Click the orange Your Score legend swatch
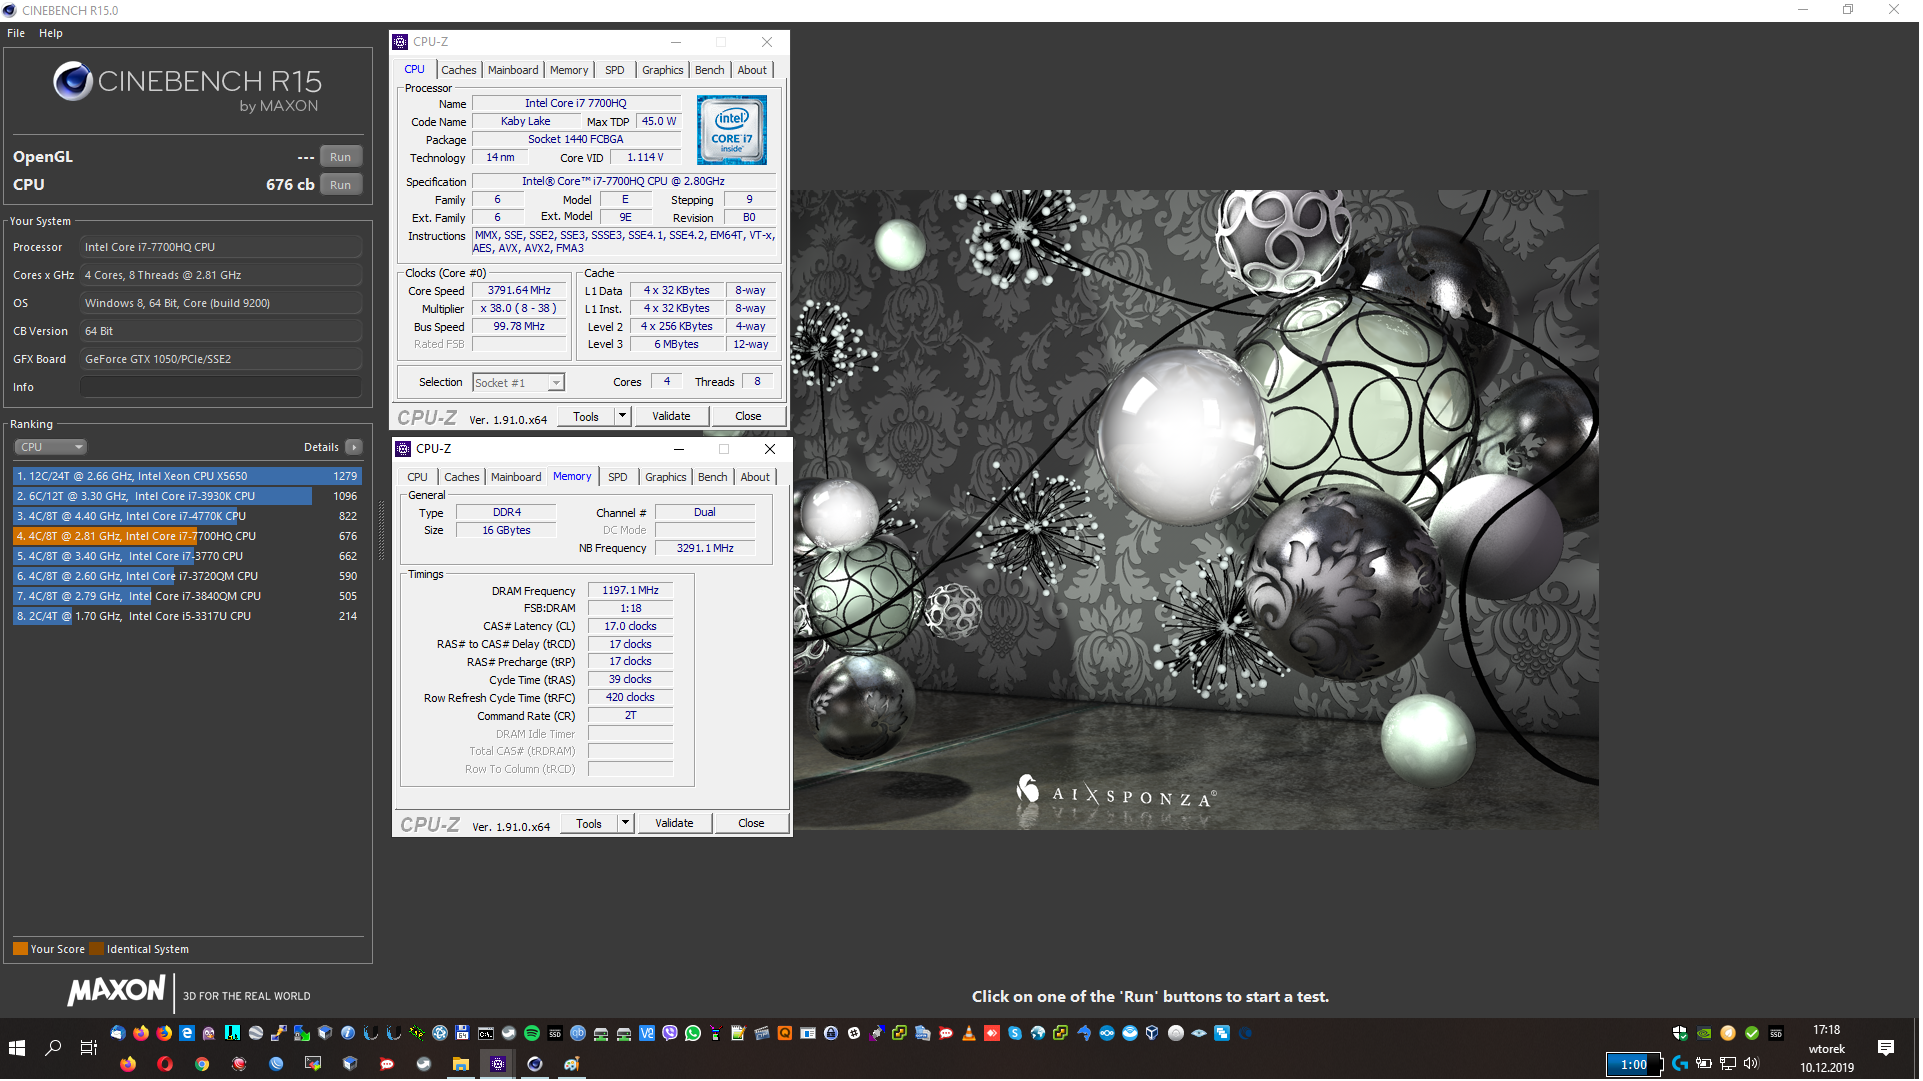 [x=20, y=950]
